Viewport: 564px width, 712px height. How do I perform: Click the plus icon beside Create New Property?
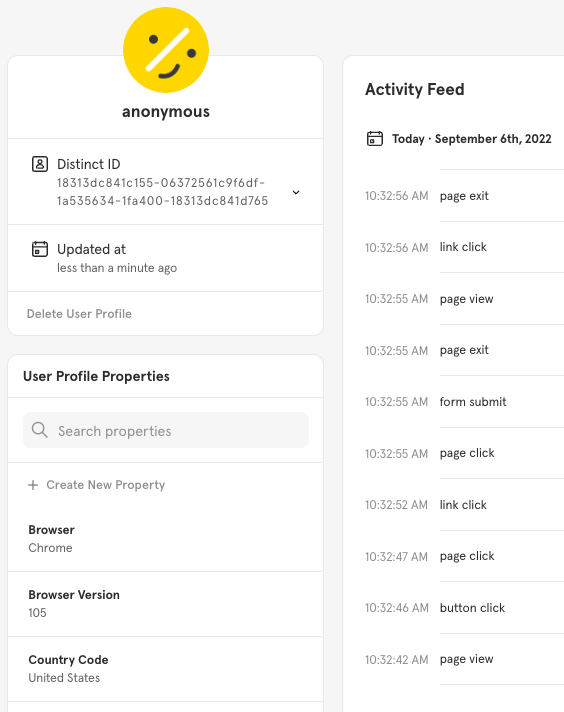point(33,485)
